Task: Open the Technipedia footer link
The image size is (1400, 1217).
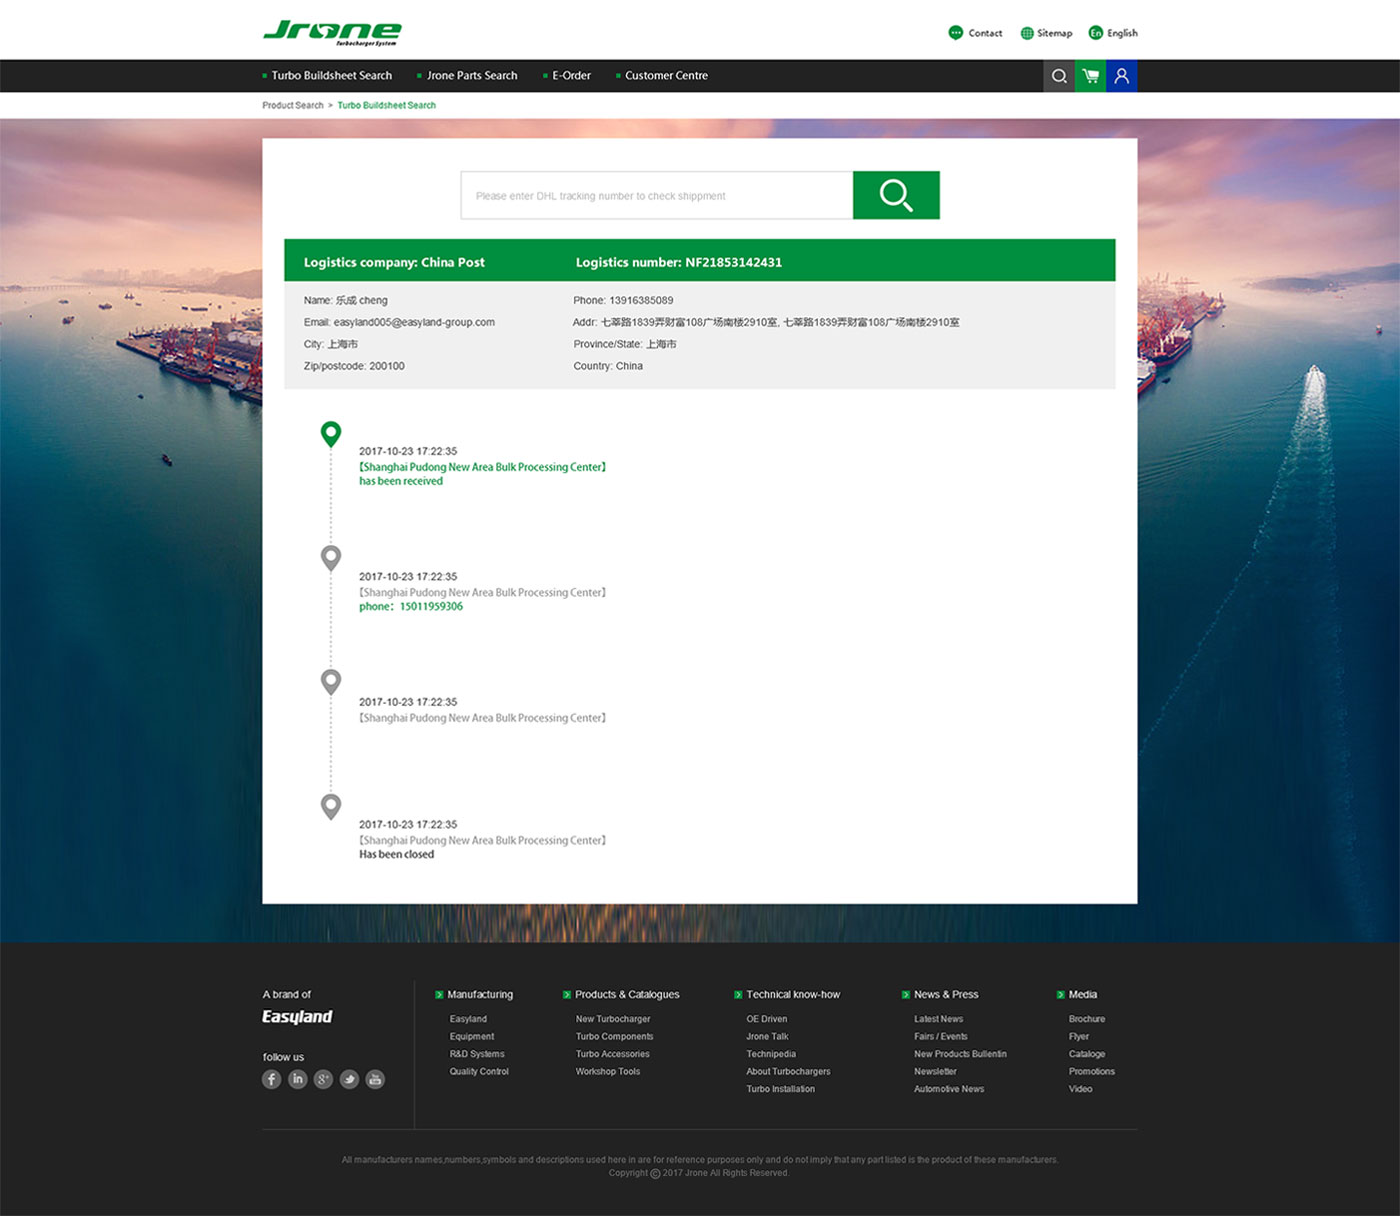Action: coord(771,1054)
